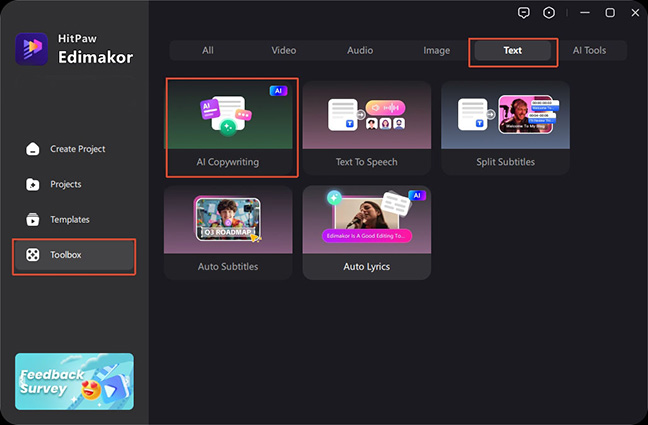Click the AI badge on Auto Lyrics card

coord(417,196)
